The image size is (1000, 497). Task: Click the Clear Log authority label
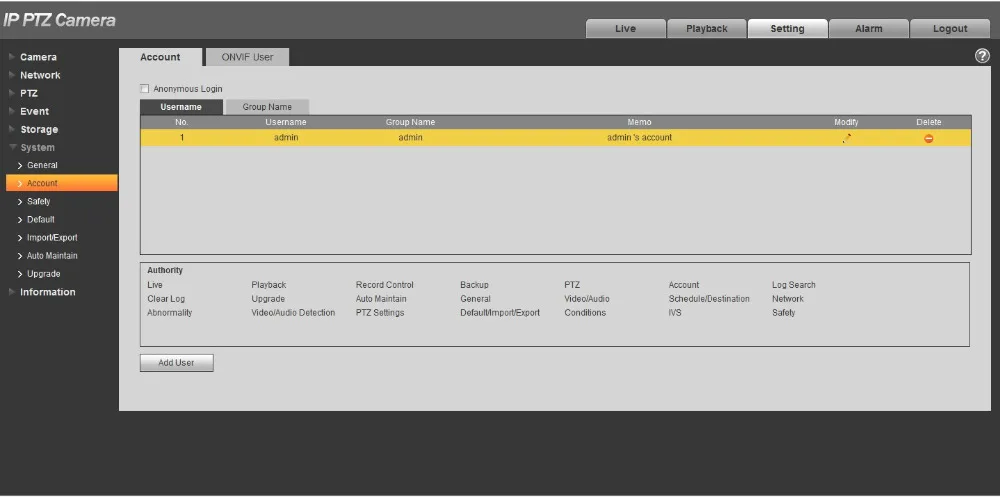coord(166,299)
